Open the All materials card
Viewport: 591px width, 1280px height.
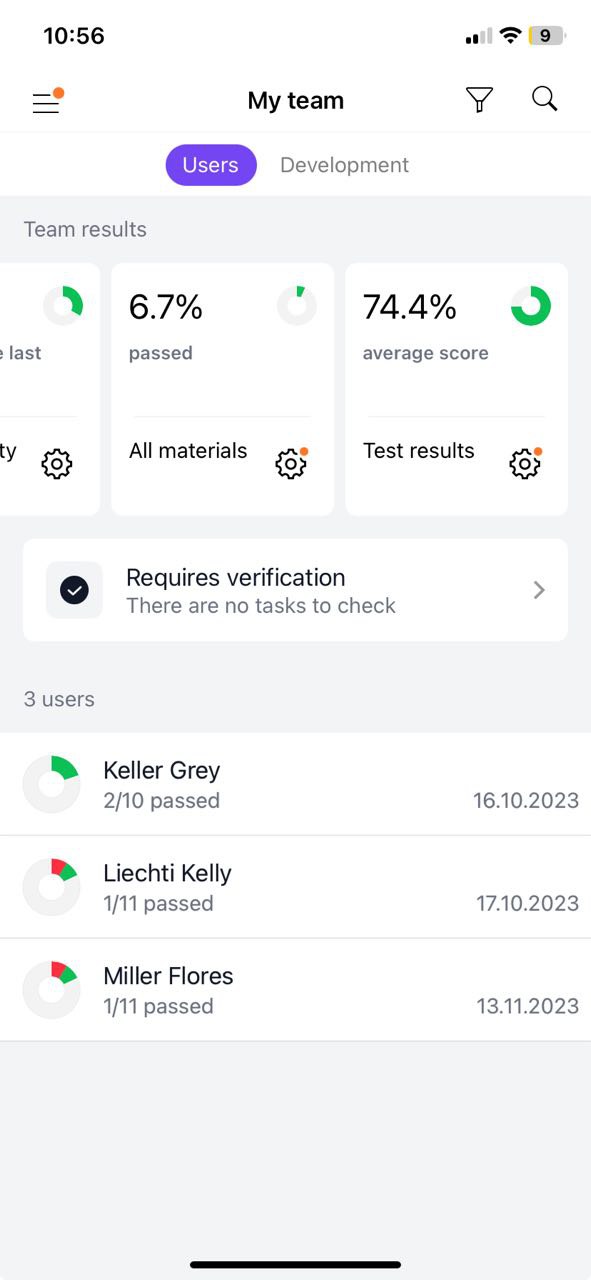222,389
